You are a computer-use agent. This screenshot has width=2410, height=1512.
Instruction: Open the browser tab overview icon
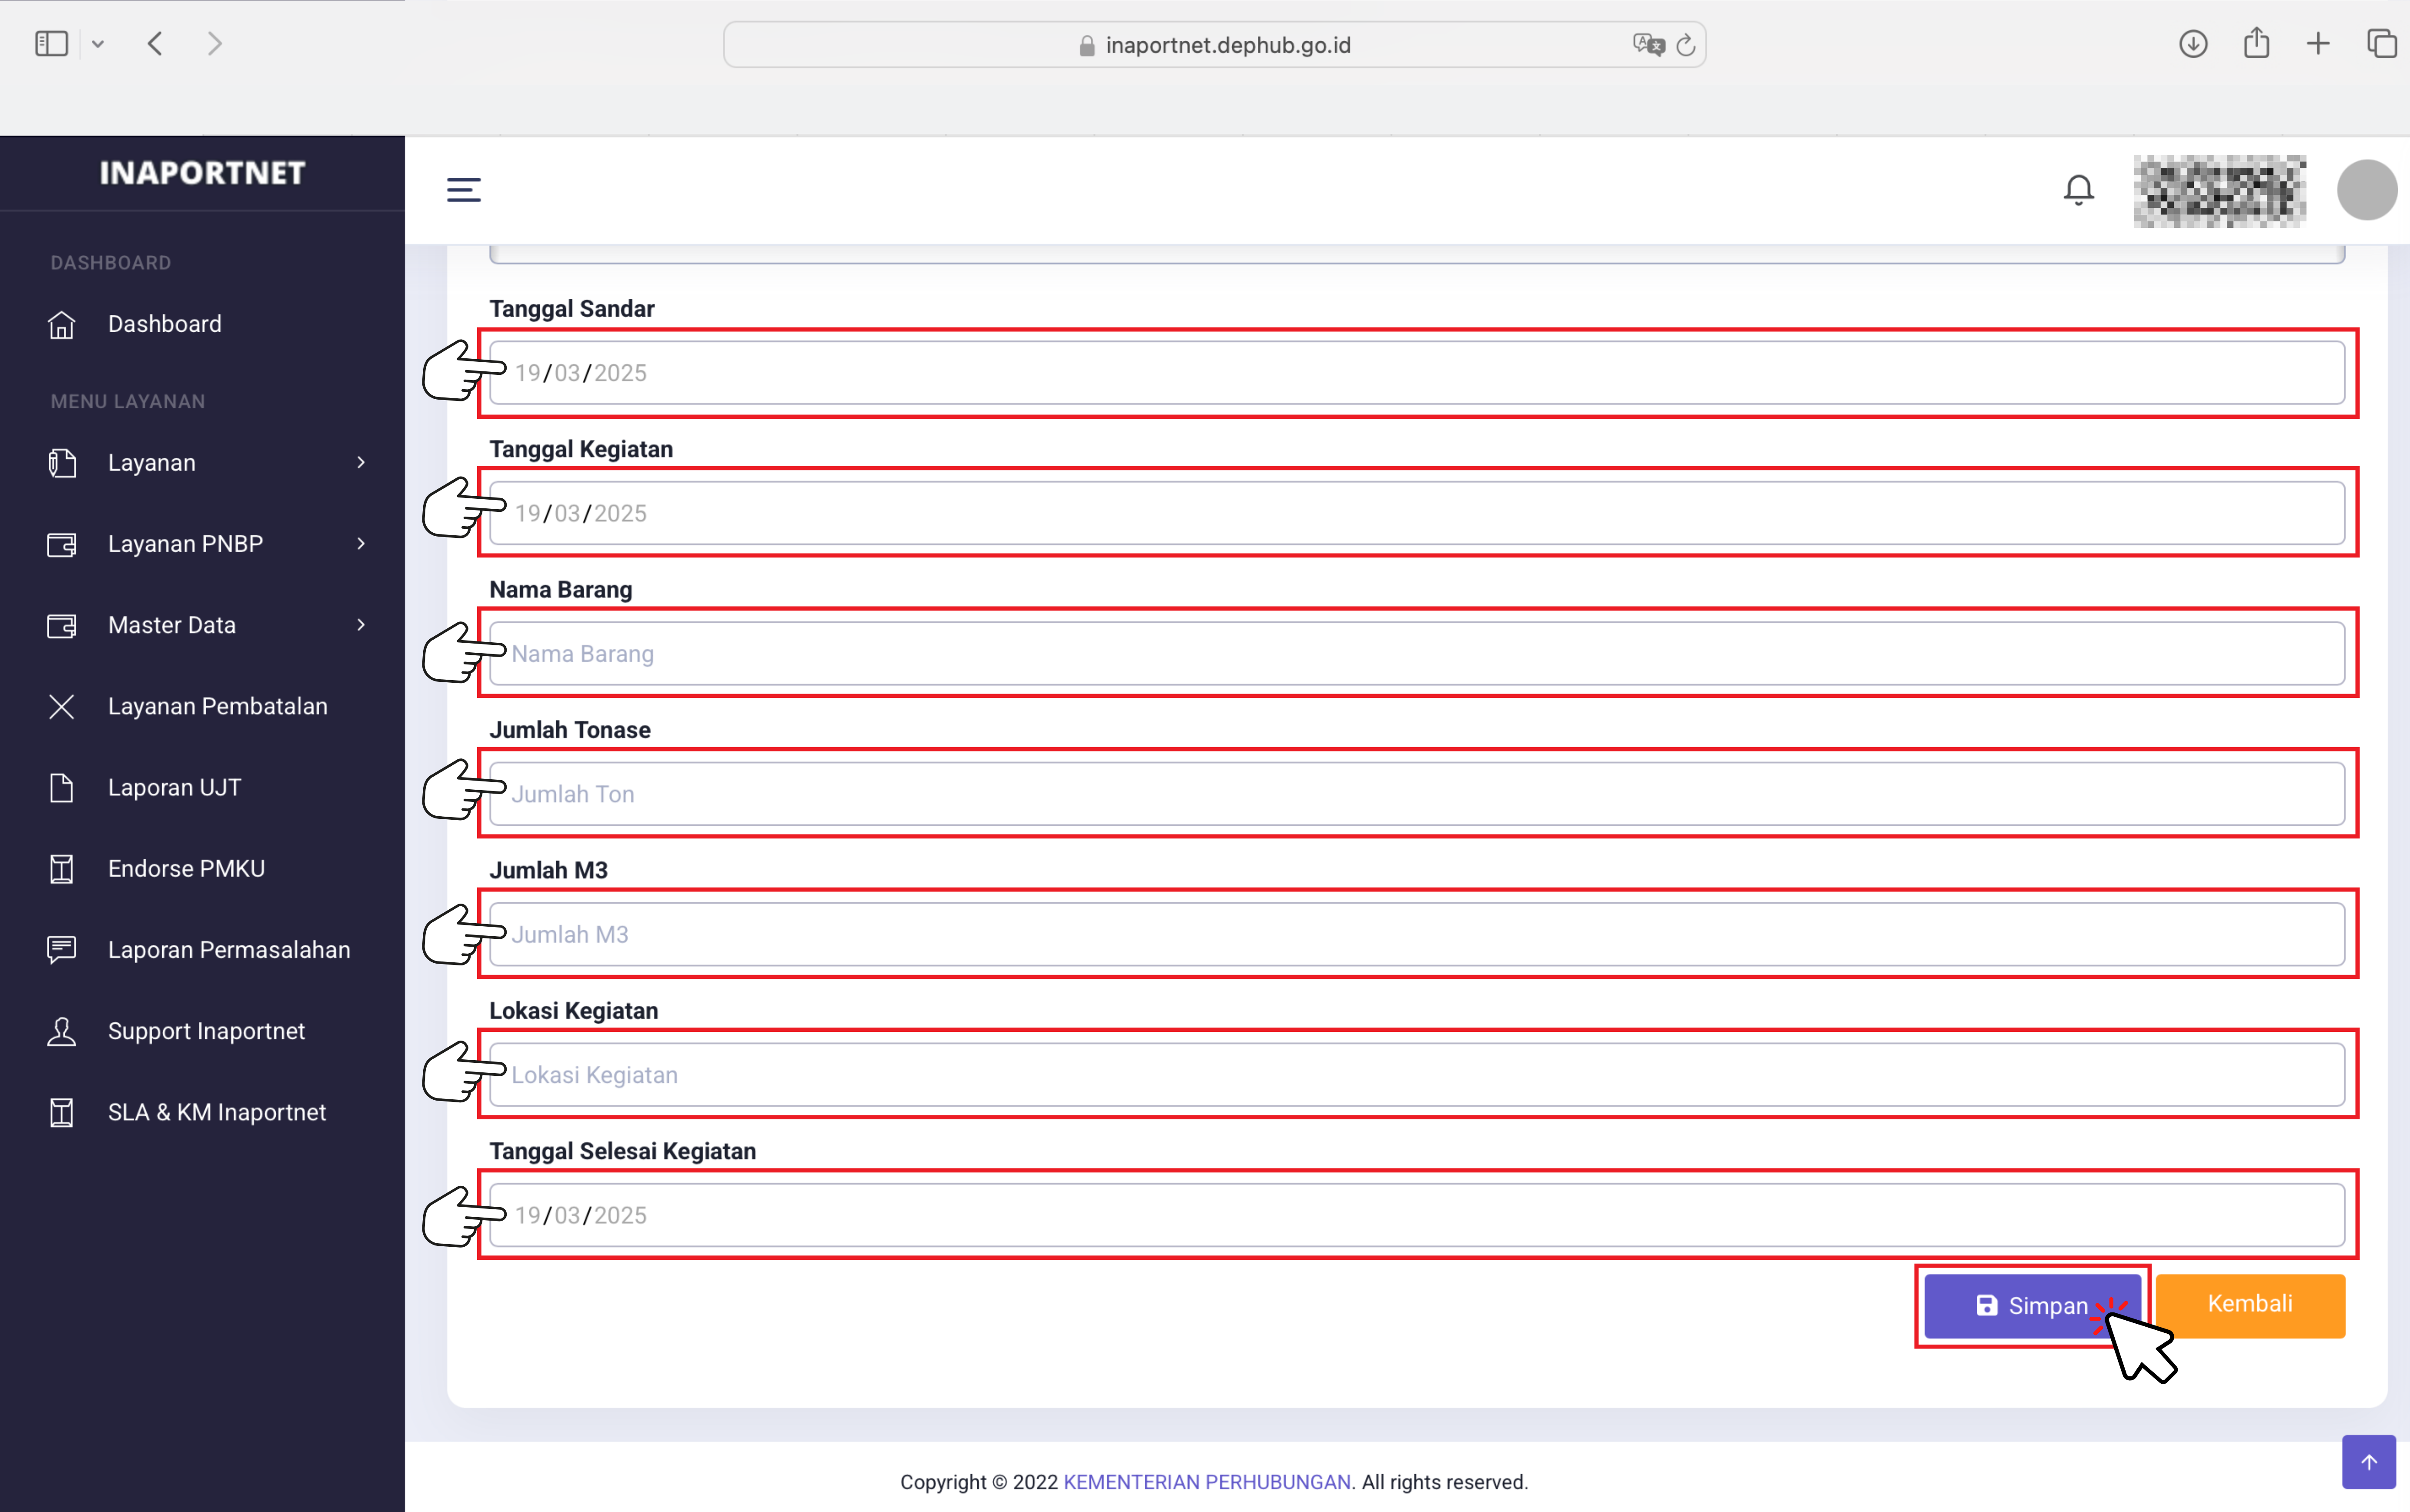tap(2381, 44)
